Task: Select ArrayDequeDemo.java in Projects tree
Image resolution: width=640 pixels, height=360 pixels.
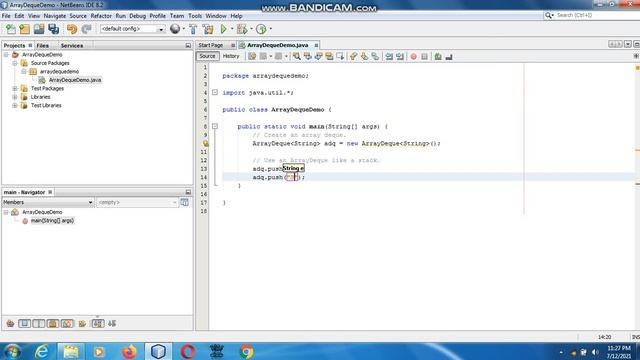Action: click(x=75, y=80)
